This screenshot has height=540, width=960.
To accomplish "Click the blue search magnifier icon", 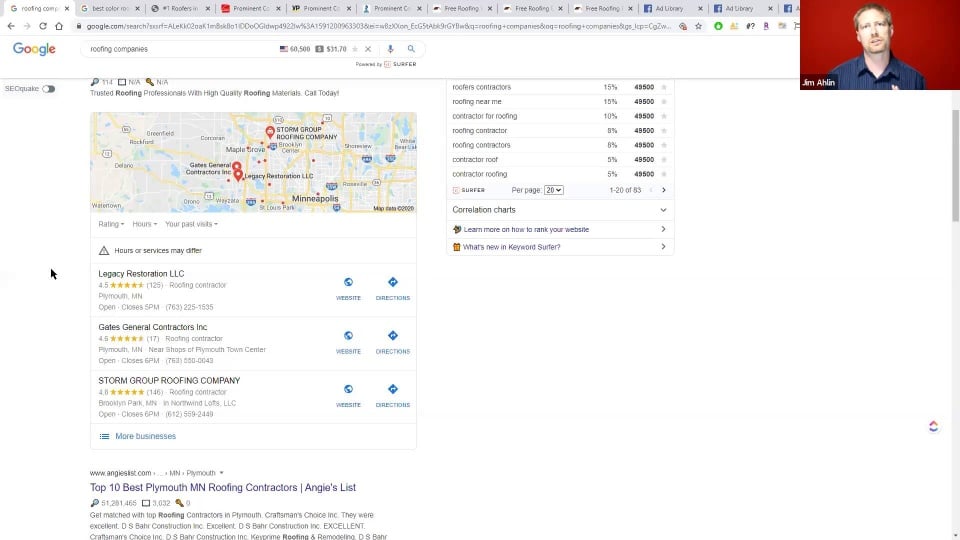I will [x=411, y=49].
